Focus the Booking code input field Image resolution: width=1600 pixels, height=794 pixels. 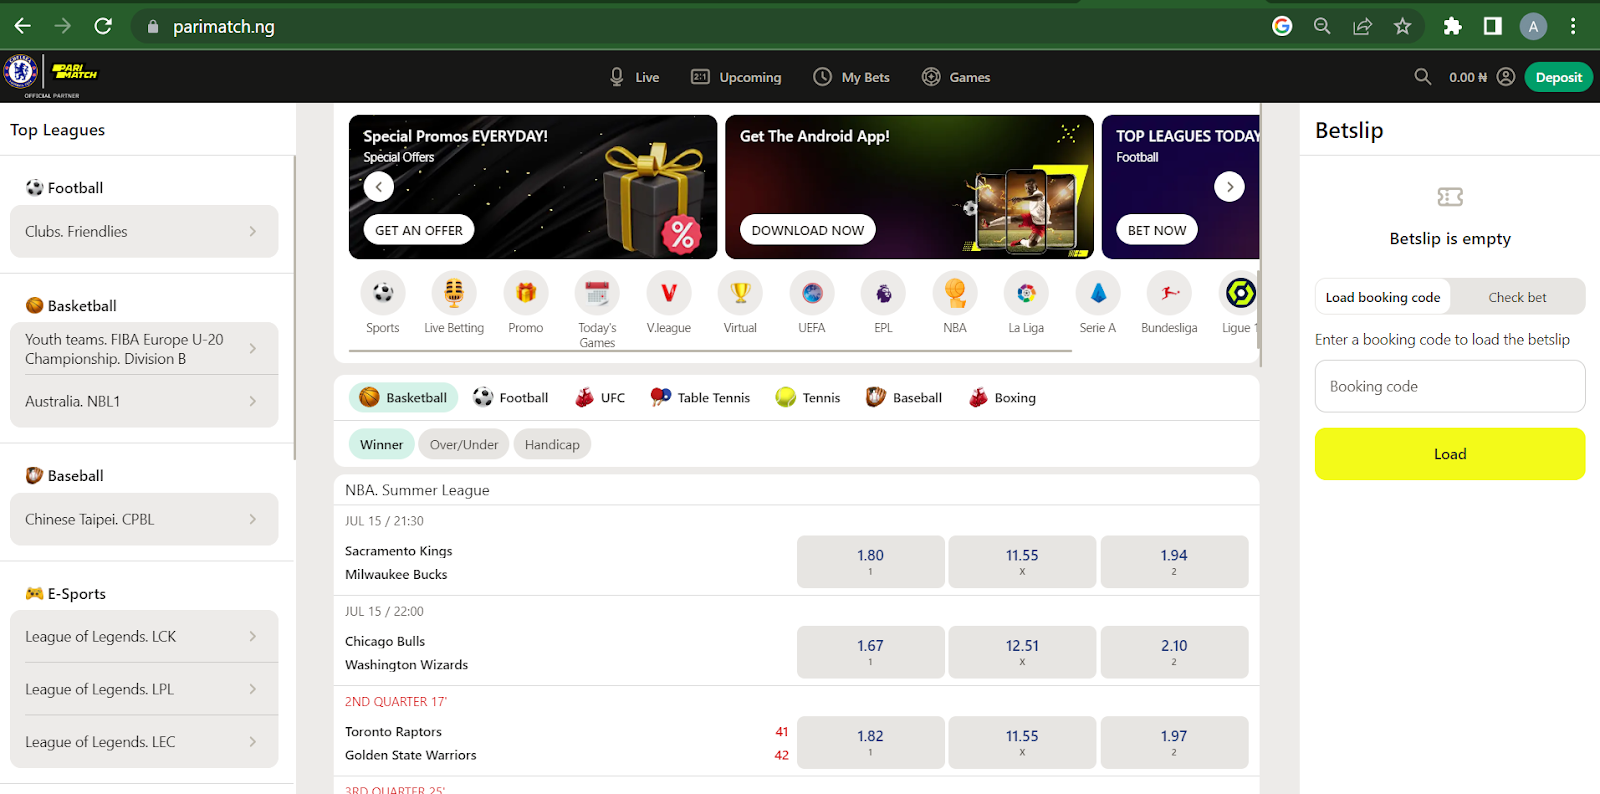pos(1450,386)
